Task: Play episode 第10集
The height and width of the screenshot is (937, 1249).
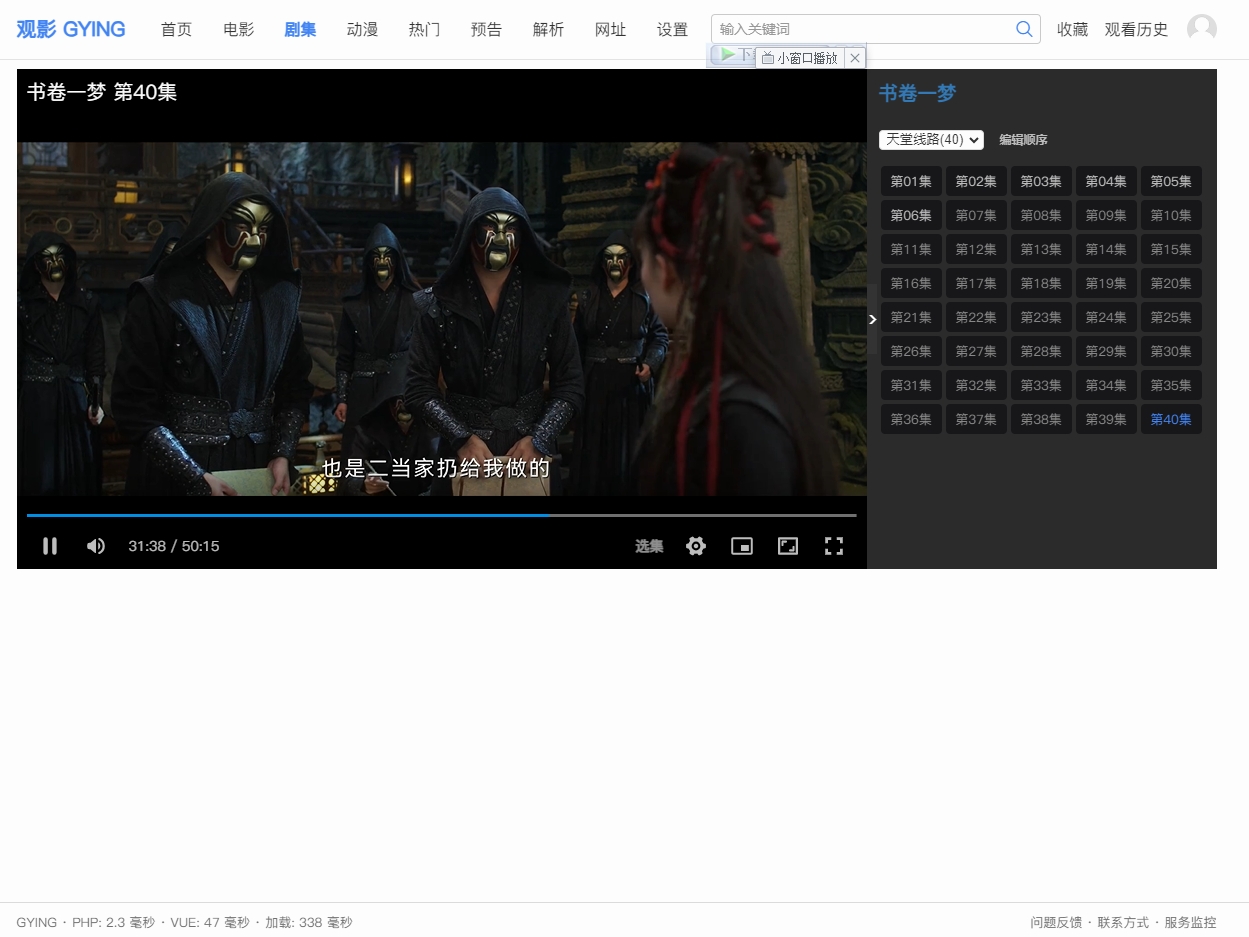Action: (1171, 215)
